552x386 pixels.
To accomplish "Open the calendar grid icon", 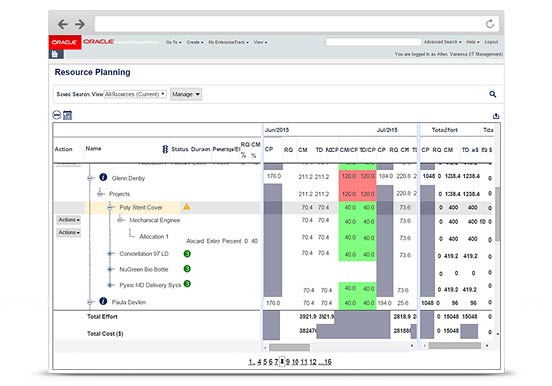I will [x=68, y=115].
